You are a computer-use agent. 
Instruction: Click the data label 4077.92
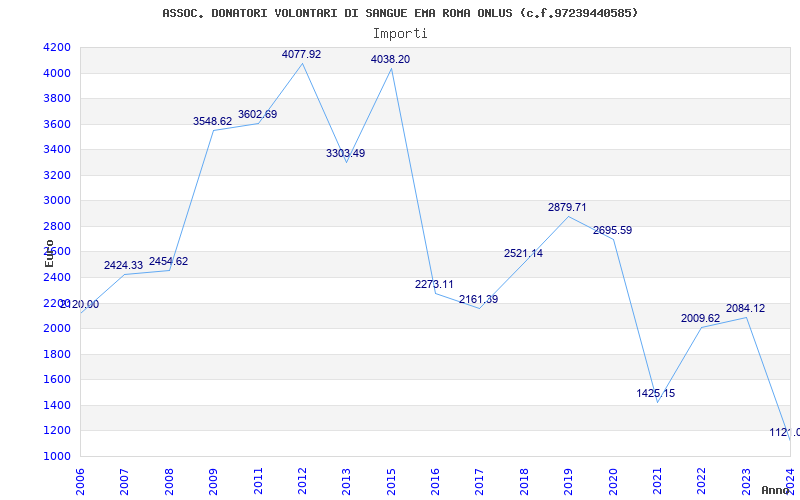tap(302, 54)
